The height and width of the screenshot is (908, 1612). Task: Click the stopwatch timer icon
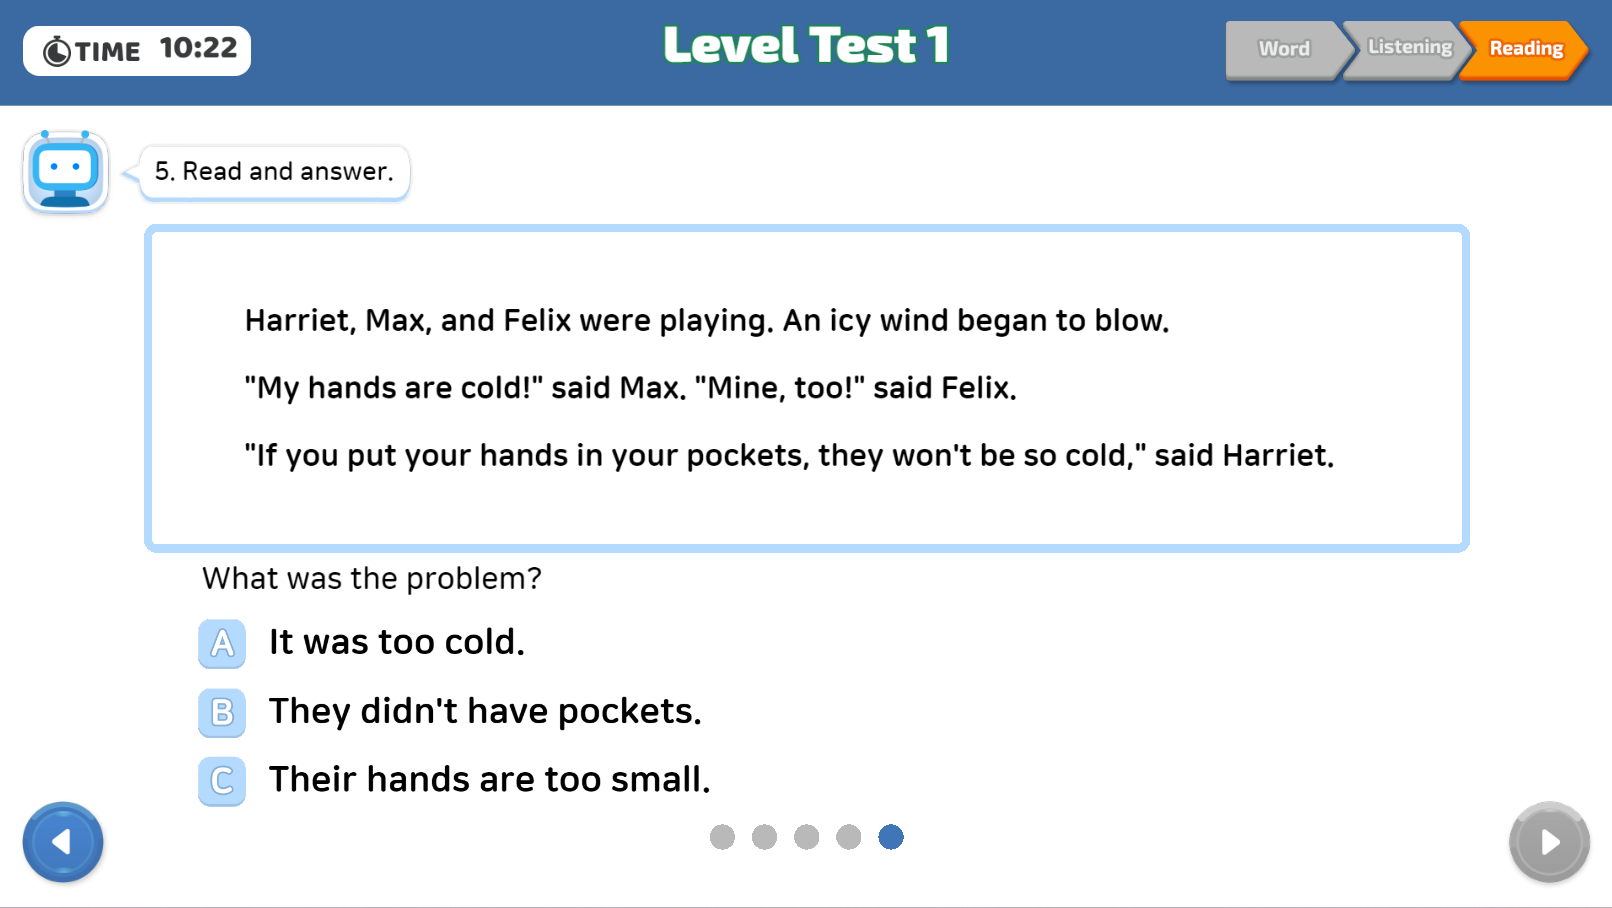(x=58, y=51)
